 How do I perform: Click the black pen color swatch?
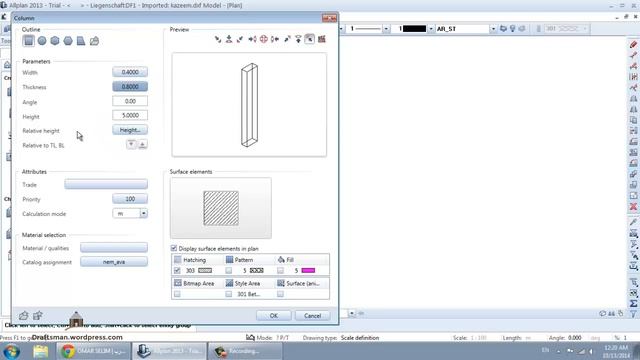414,29
